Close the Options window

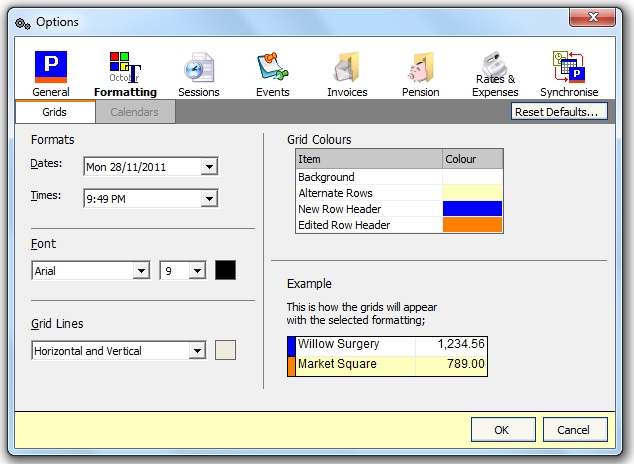592,17
